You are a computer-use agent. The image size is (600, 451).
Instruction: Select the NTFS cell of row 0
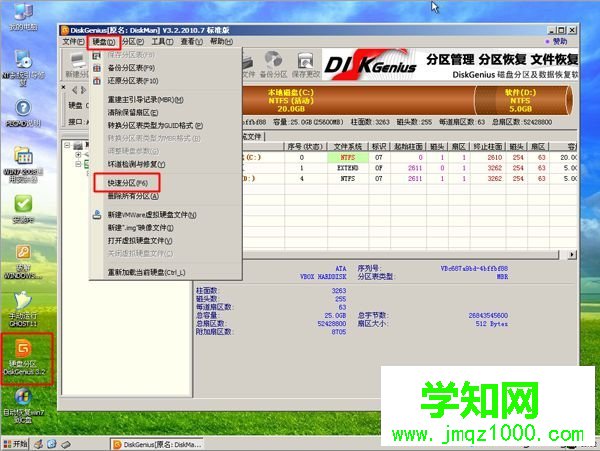point(348,158)
